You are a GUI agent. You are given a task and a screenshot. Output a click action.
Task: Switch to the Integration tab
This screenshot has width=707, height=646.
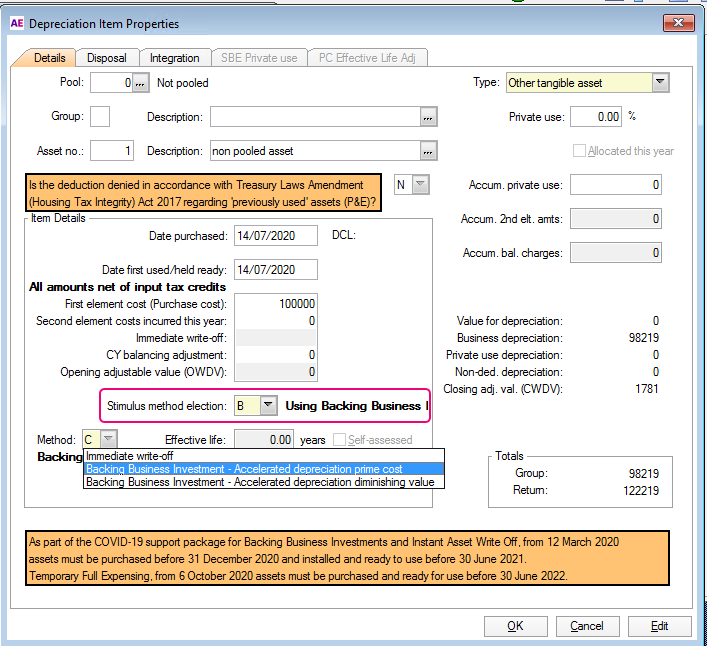(175, 58)
